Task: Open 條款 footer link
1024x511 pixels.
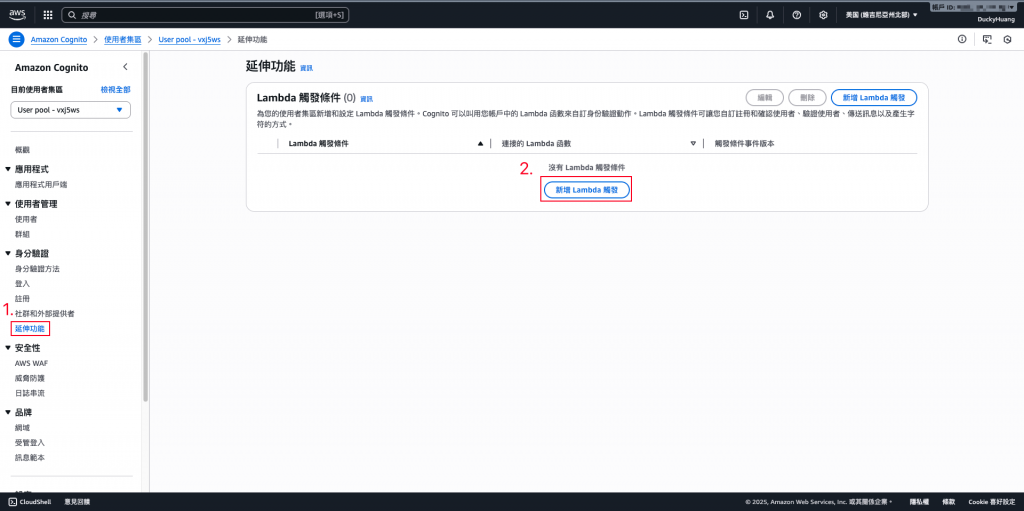Action: [949, 502]
